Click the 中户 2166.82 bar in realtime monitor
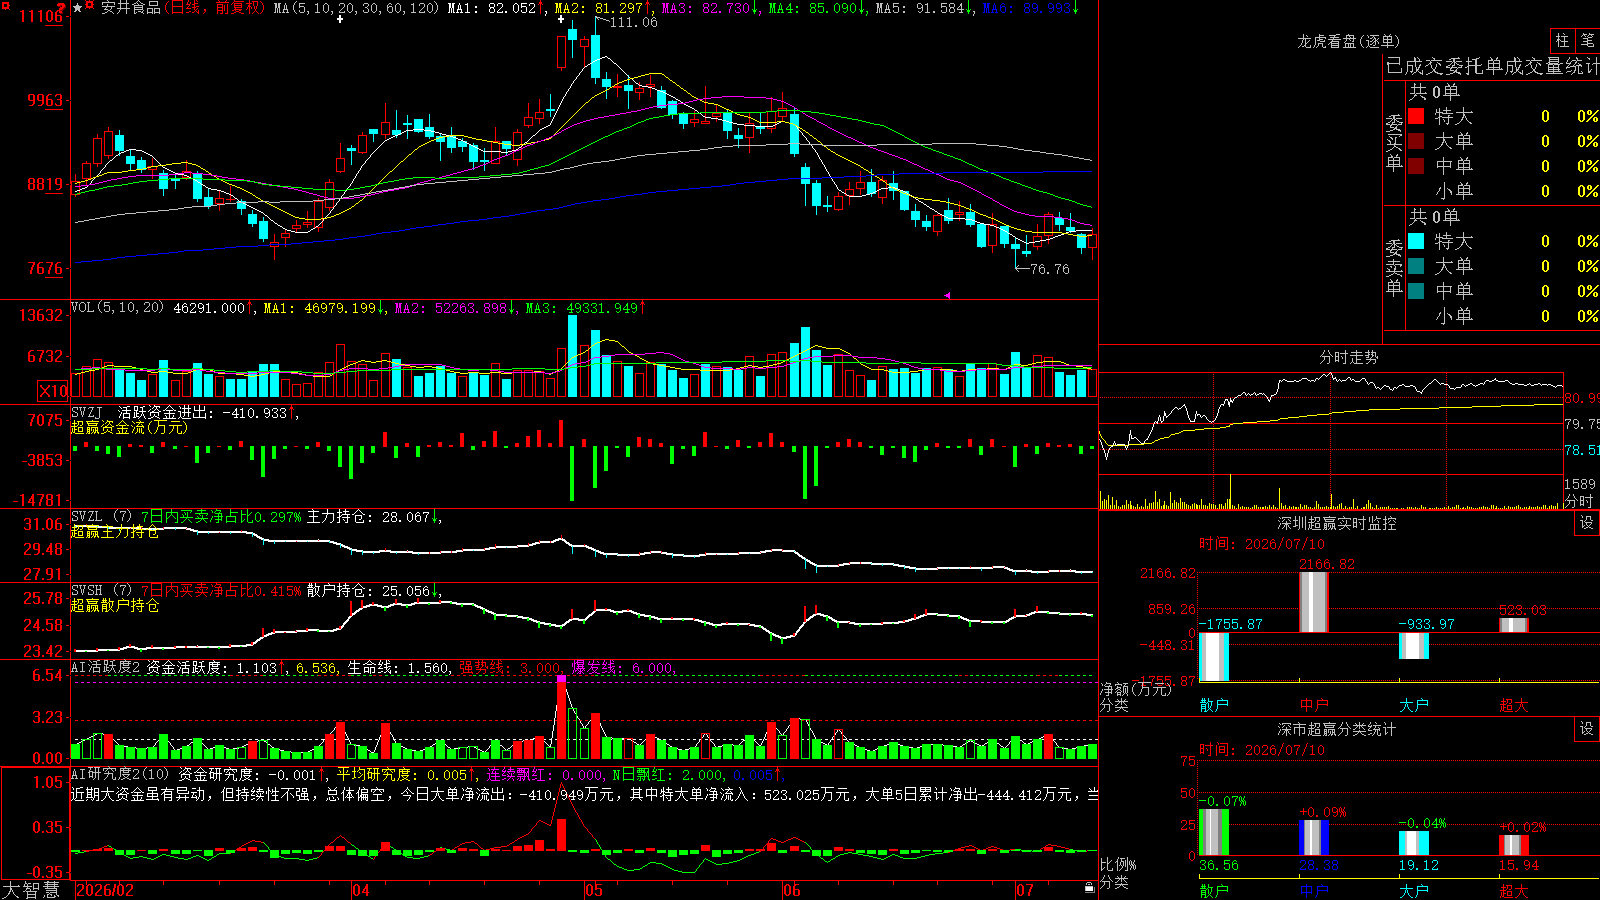 [1314, 602]
